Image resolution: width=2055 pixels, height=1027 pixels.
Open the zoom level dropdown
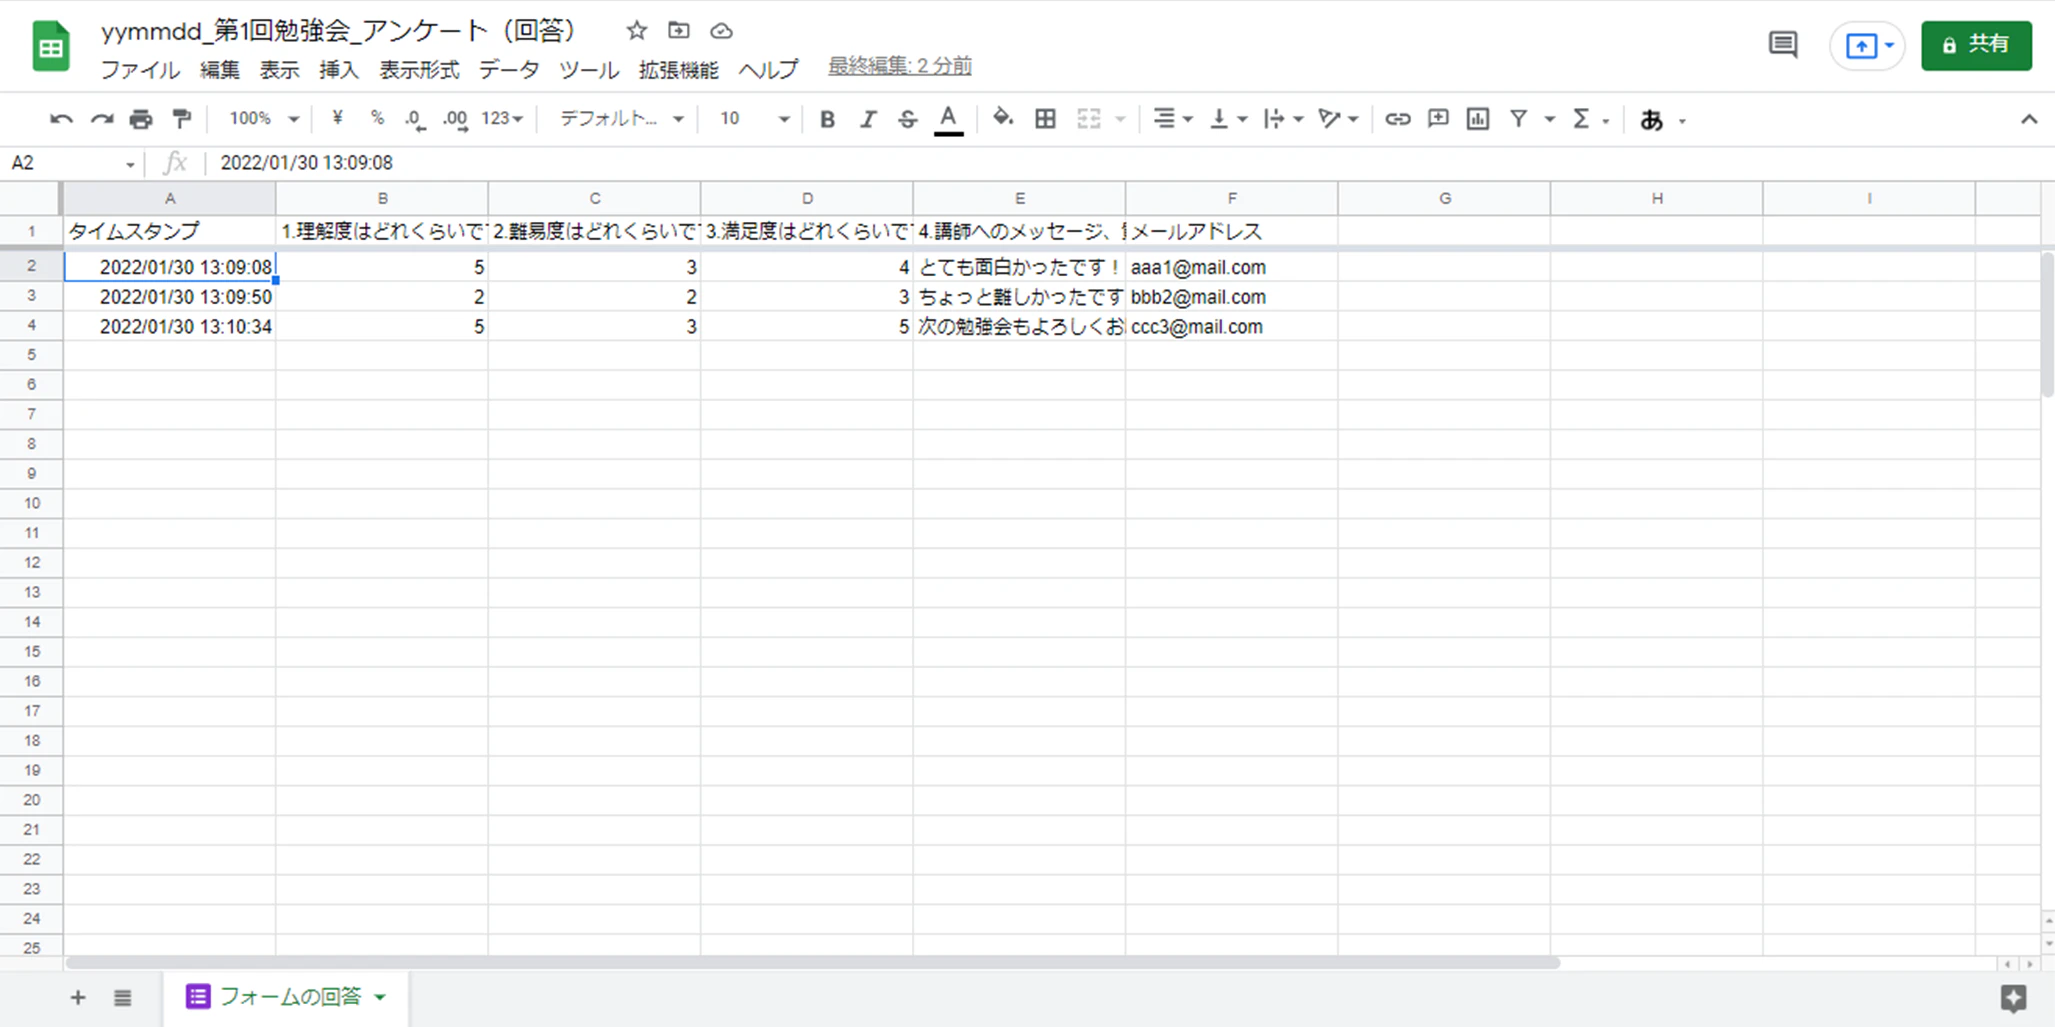(x=263, y=119)
